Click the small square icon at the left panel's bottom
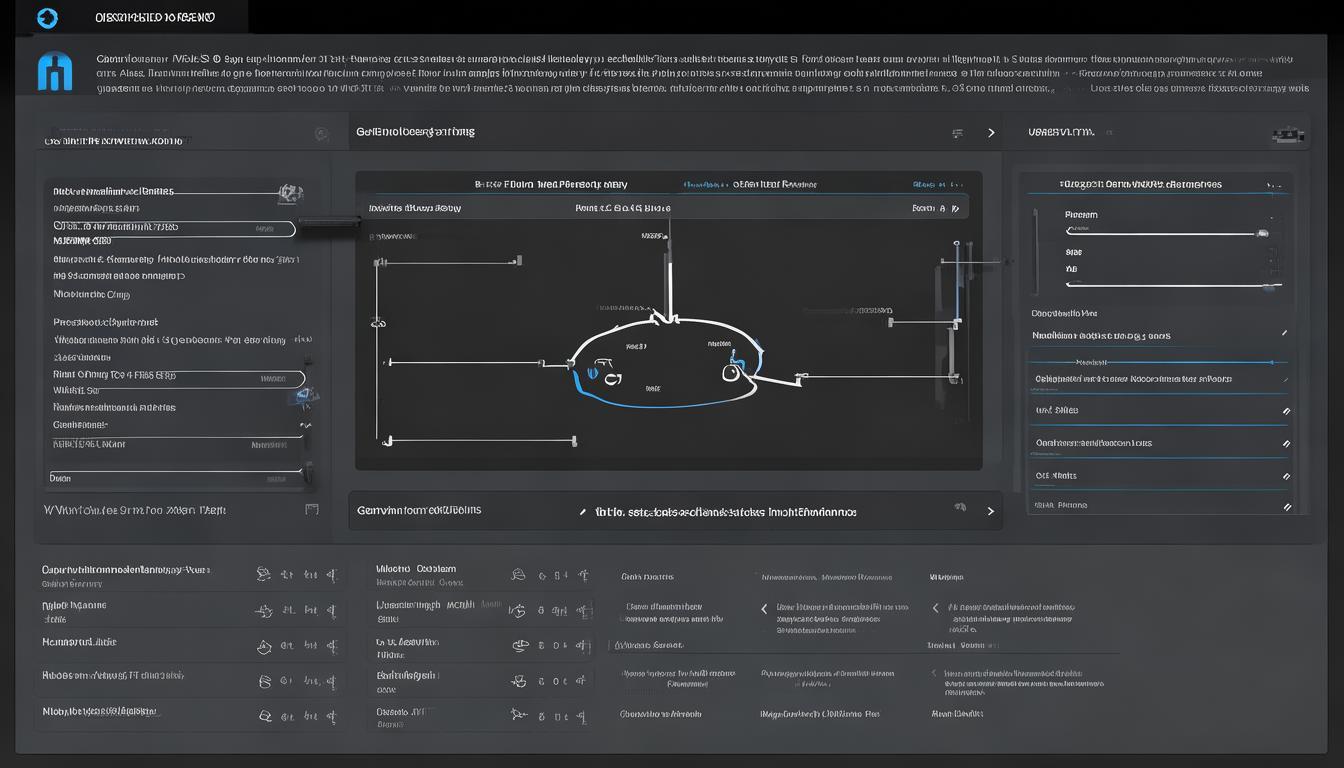Image resolution: width=1344 pixels, height=768 pixels. pyautogui.click(x=311, y=509)
